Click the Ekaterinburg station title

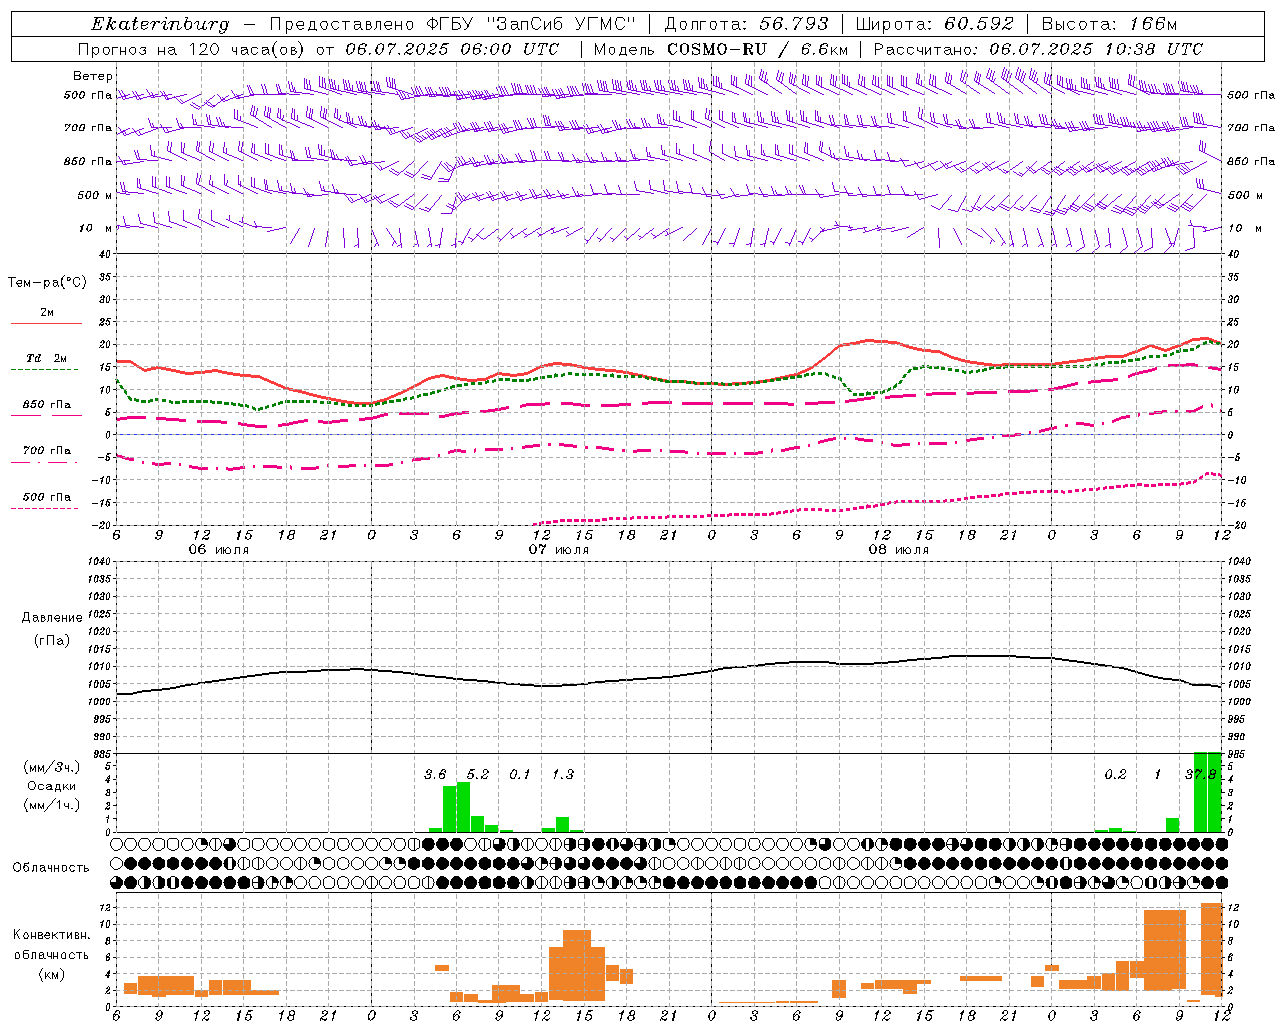(x=160, y=24)
